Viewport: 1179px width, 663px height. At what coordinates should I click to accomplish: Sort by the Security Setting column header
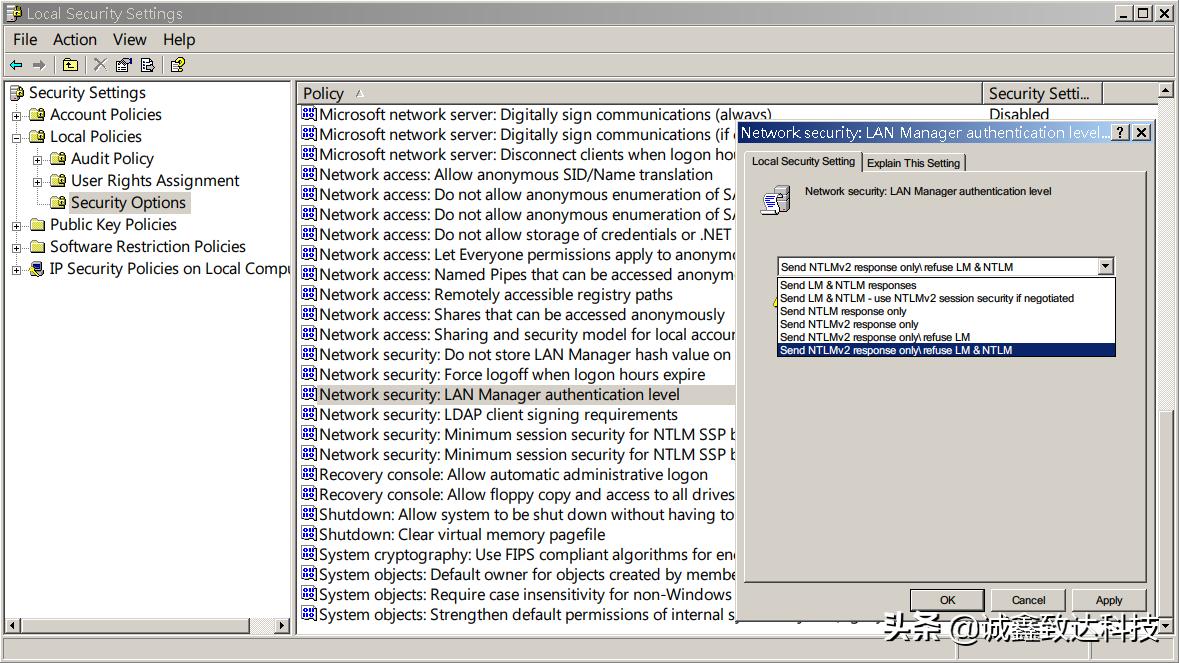pyautogui.click(x=1042, y=93)
